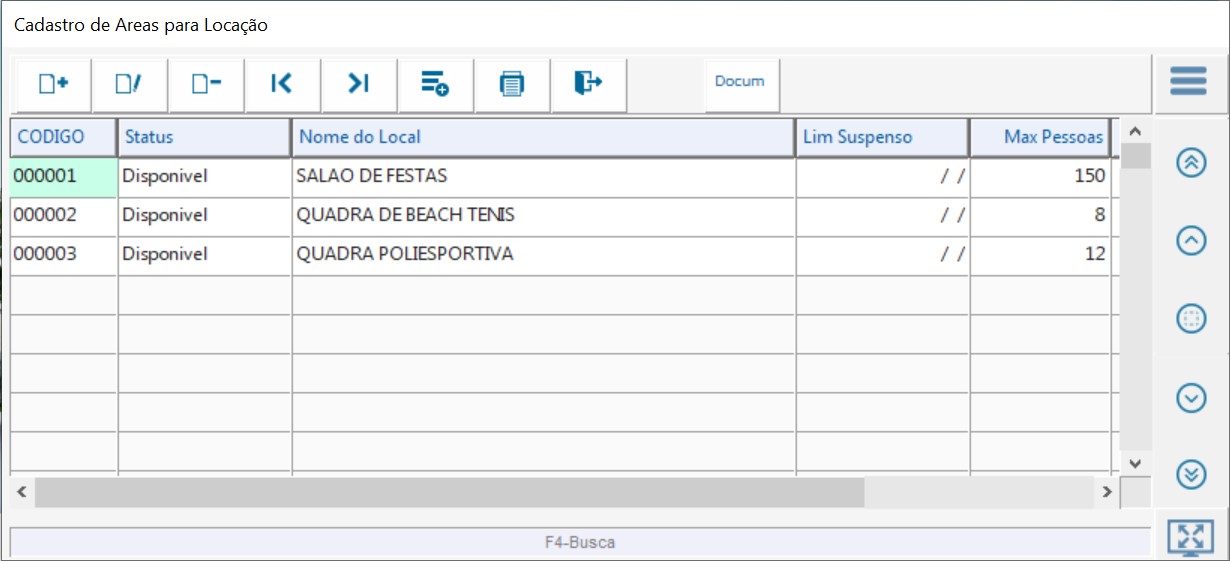The image size is (1230, 561).
Task: Click the add list item icon
Action: click(x=435, y=85)
